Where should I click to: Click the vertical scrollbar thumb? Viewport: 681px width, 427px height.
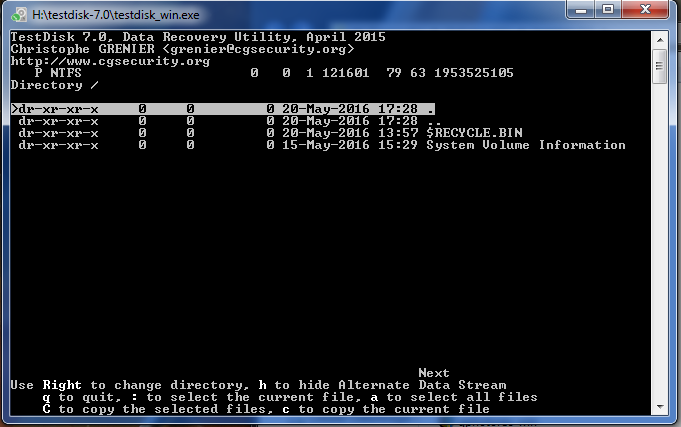coord(660,66)
